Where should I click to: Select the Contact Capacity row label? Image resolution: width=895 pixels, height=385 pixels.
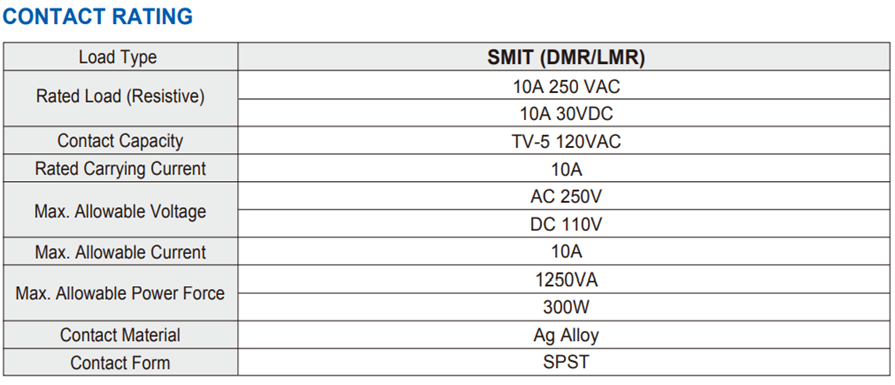[x=120, y=141]
